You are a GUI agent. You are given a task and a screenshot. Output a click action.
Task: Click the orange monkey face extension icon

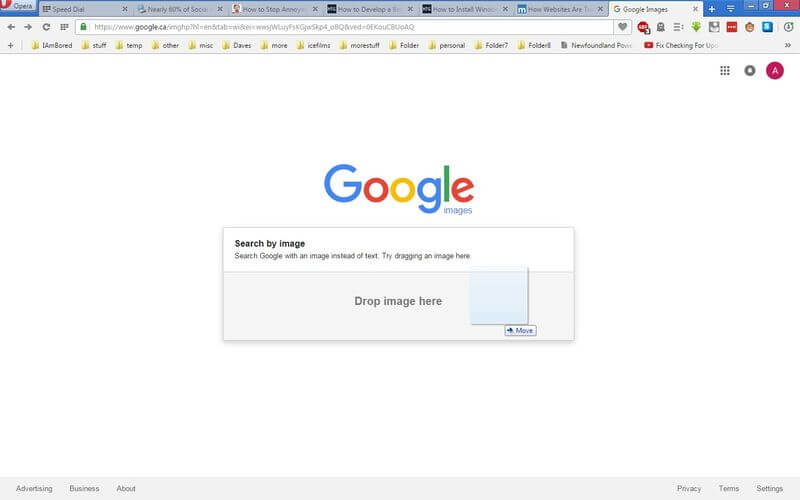tap(749, 27)
